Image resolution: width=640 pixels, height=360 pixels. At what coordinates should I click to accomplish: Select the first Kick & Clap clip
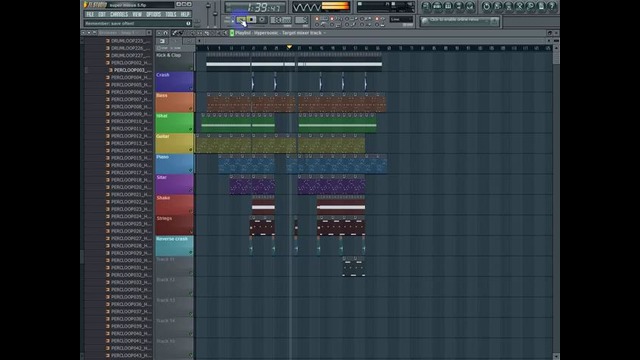tap(228, 62)
